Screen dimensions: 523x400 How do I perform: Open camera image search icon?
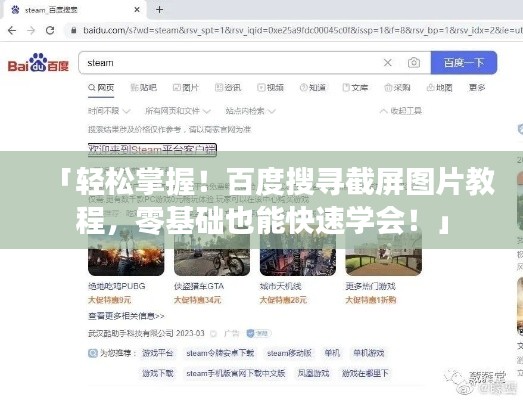click(x=414, y=62)
